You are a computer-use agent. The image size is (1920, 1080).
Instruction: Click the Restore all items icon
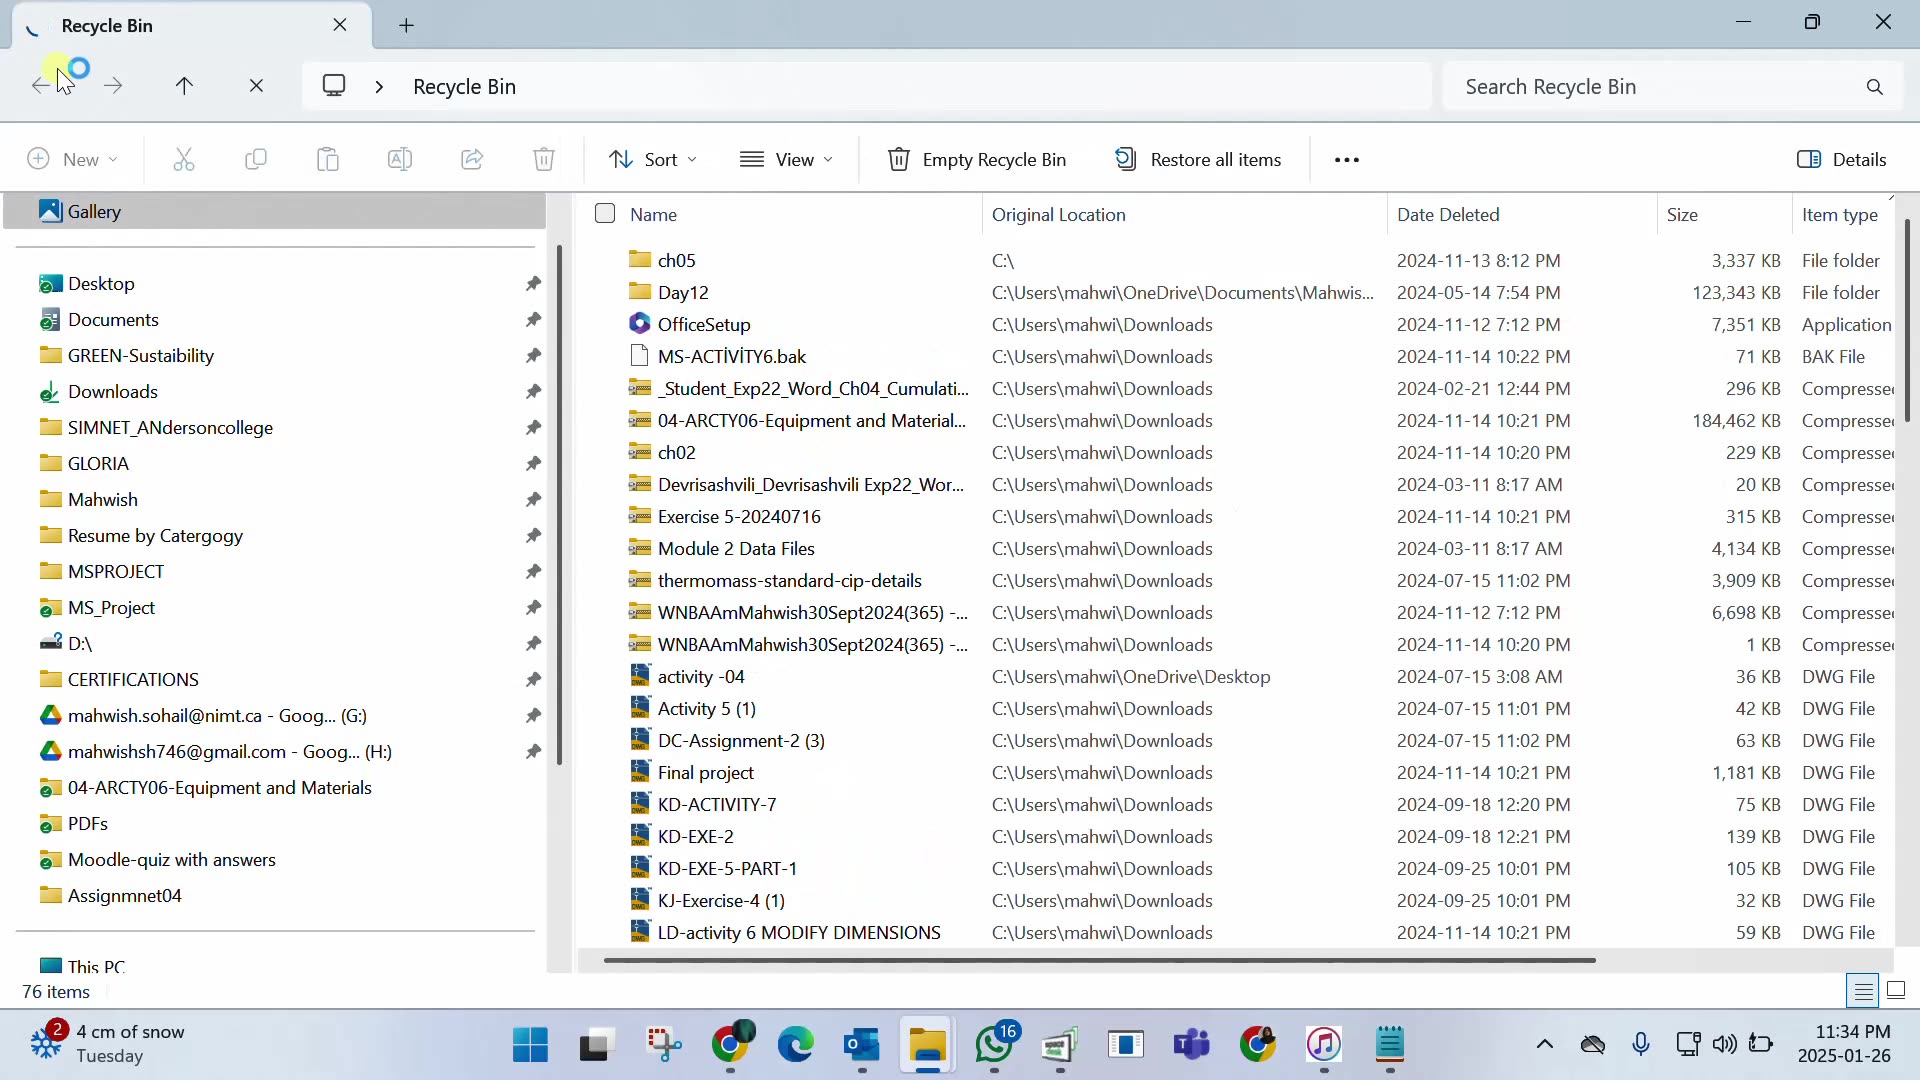tap(1126, 160)
